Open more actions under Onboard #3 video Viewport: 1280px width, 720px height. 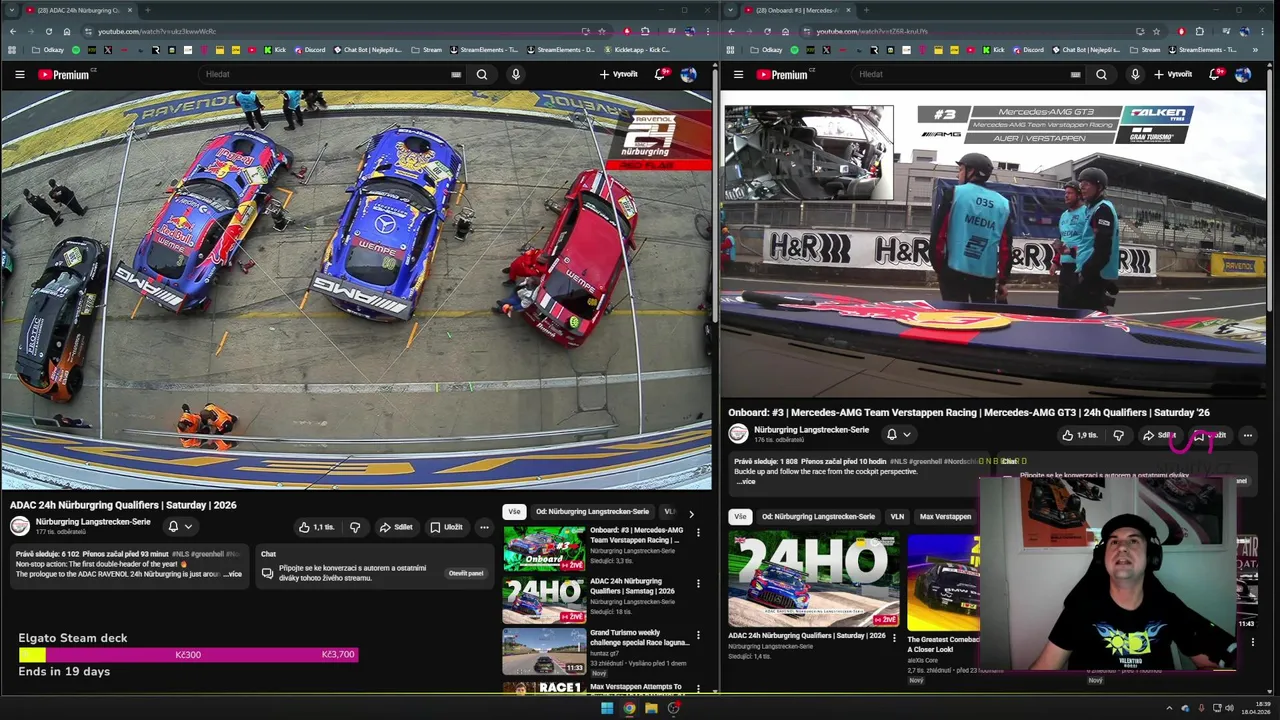point(1247,435)
